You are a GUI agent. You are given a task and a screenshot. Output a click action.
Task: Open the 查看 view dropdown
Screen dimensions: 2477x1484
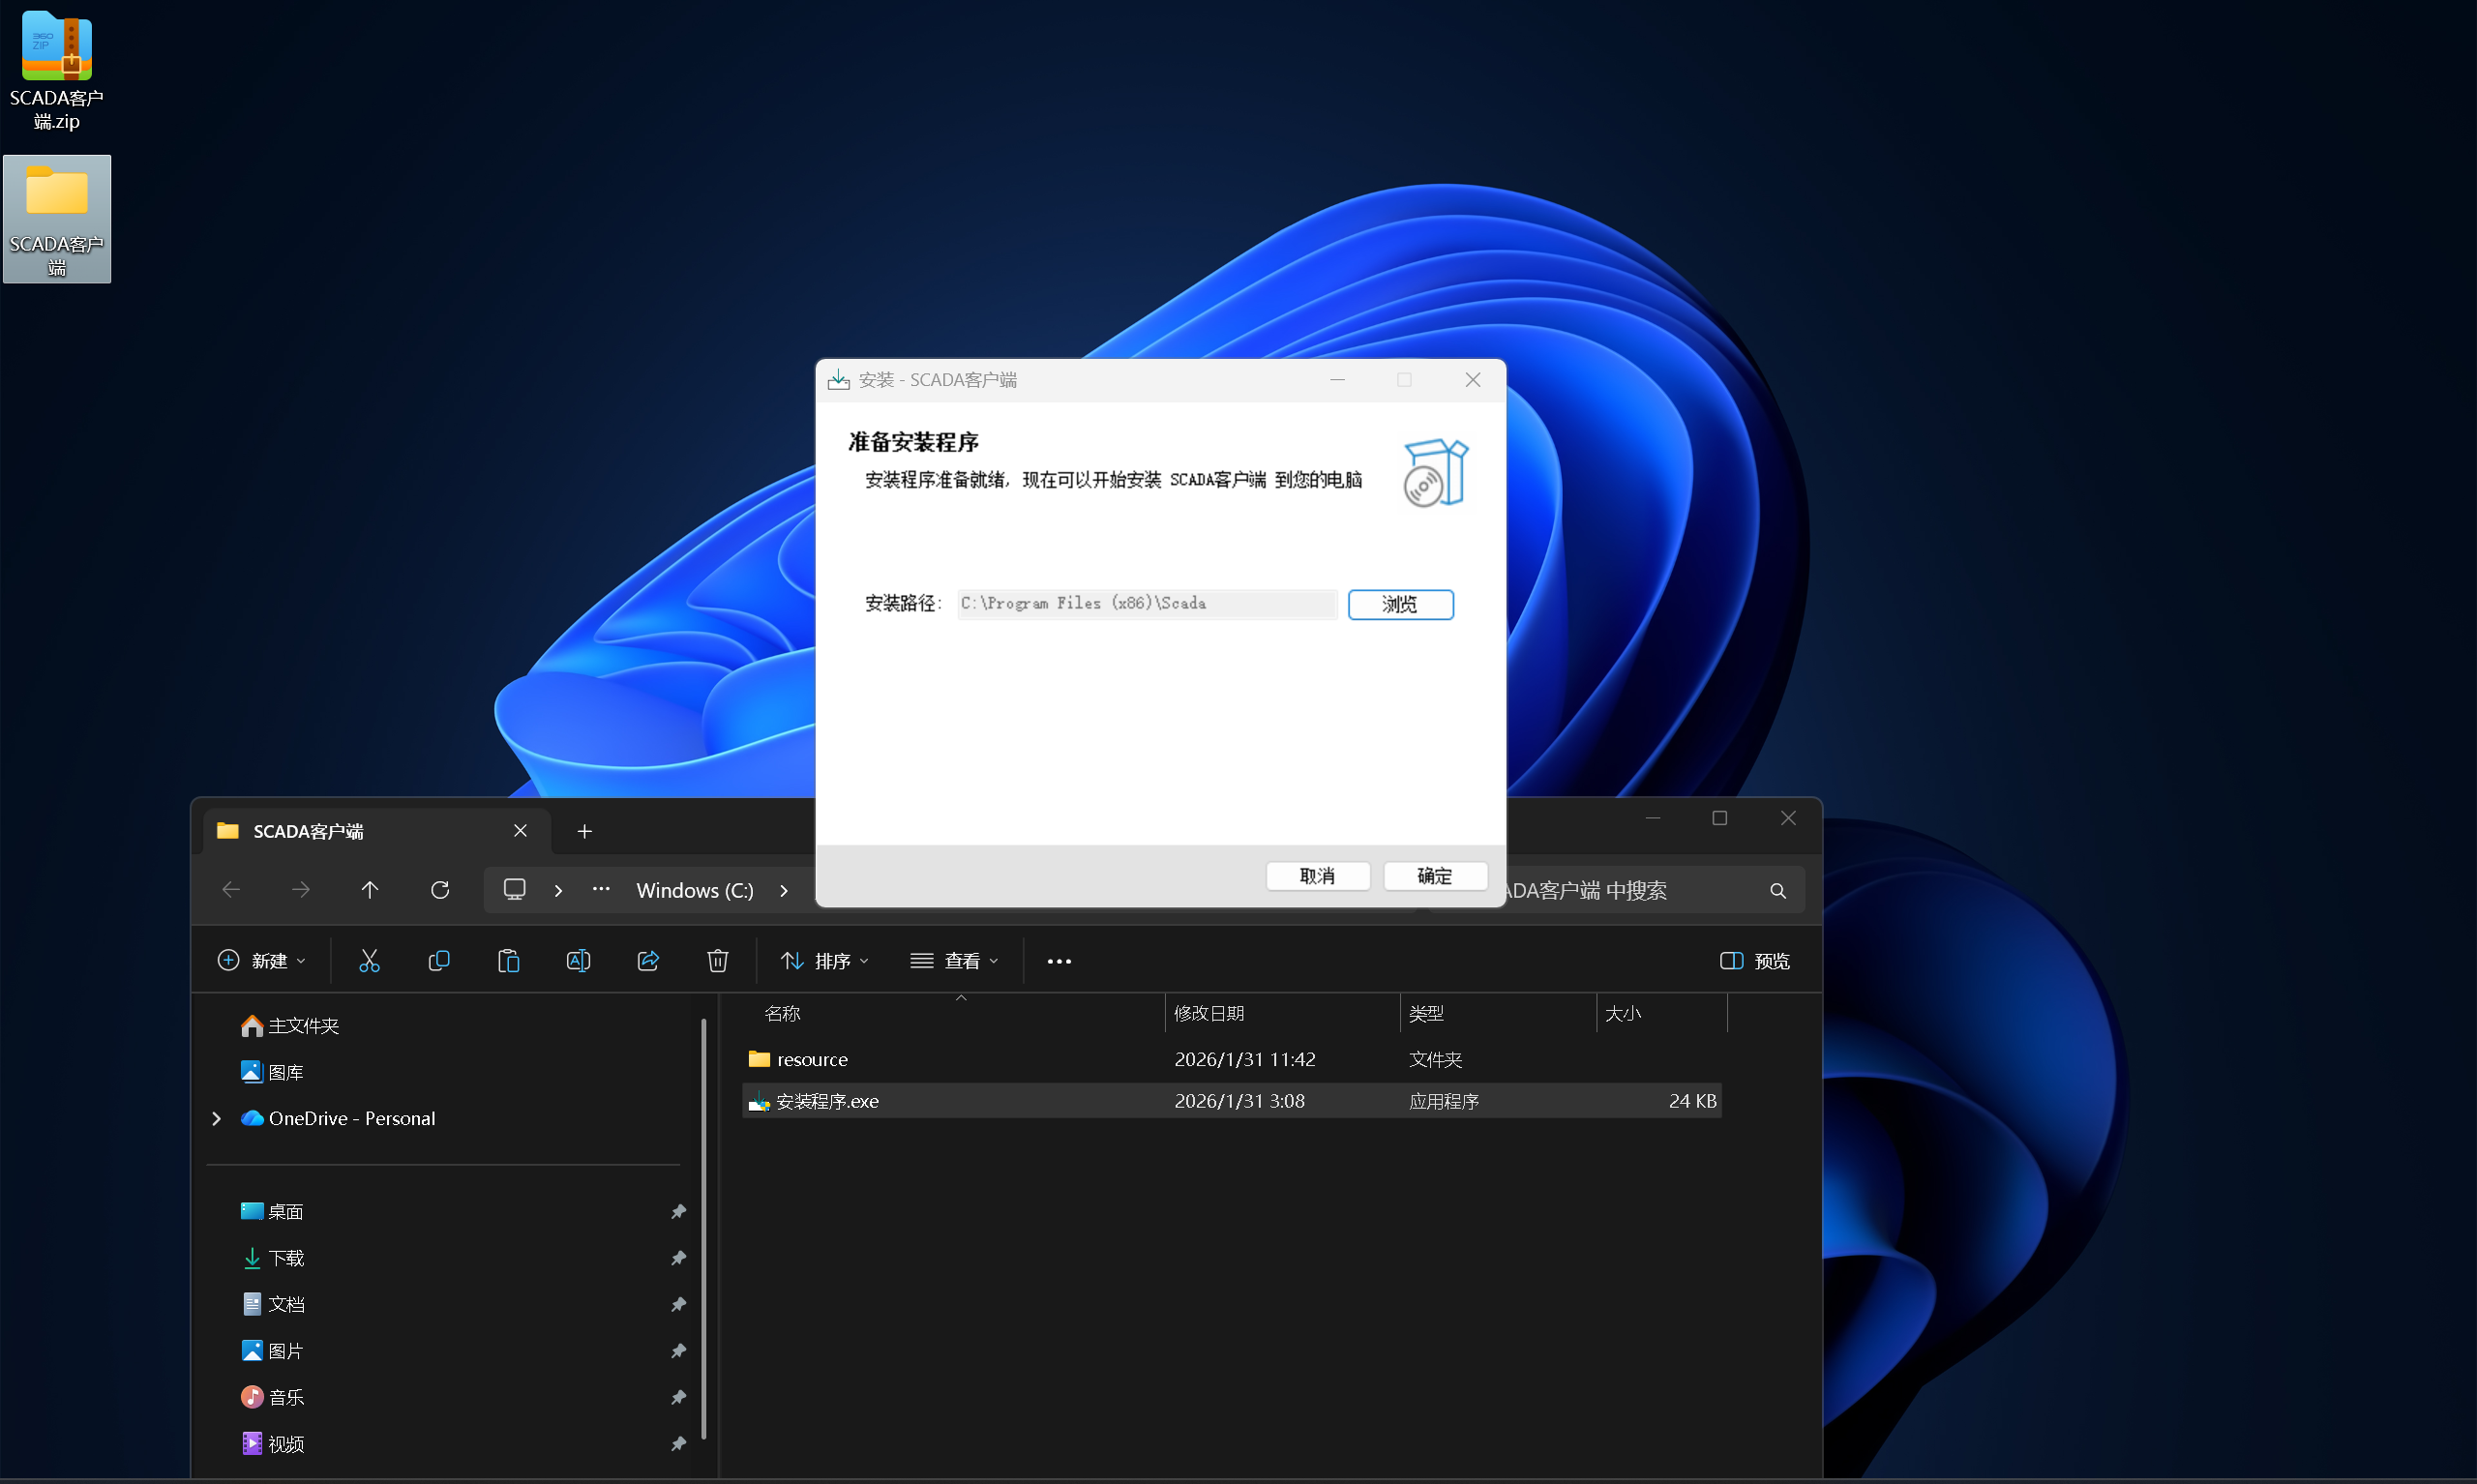(x=954, y=961)
